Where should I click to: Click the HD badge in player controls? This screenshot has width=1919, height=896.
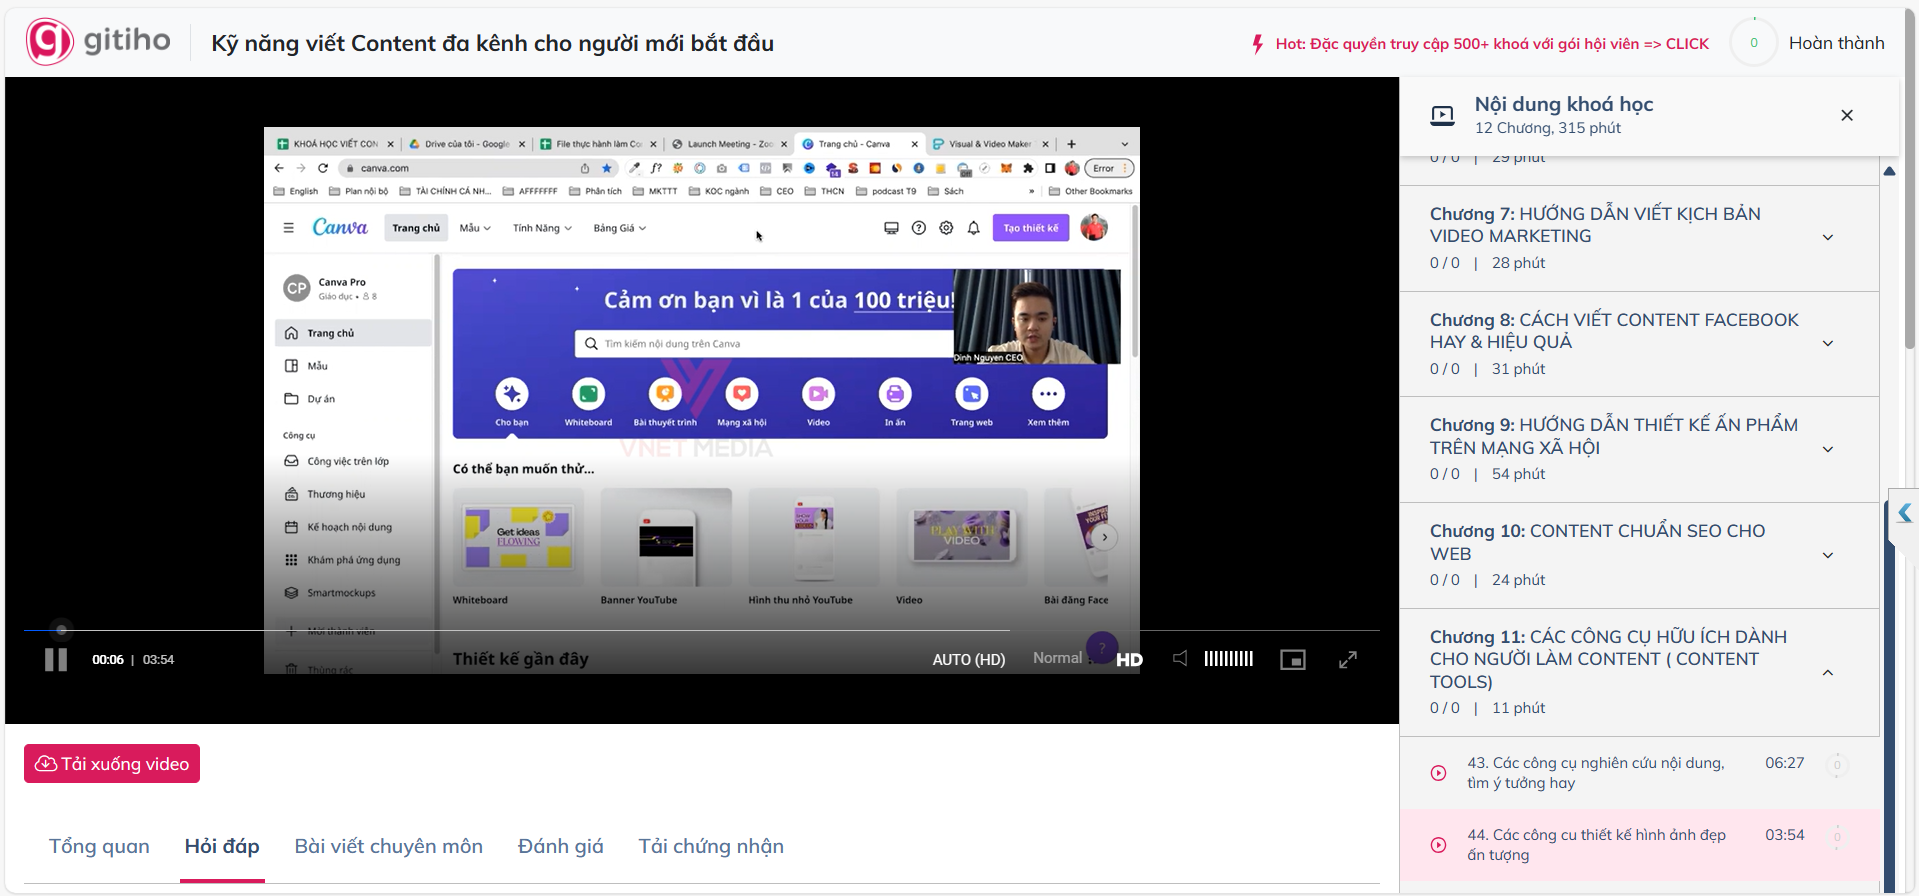tap(1129, 660)
